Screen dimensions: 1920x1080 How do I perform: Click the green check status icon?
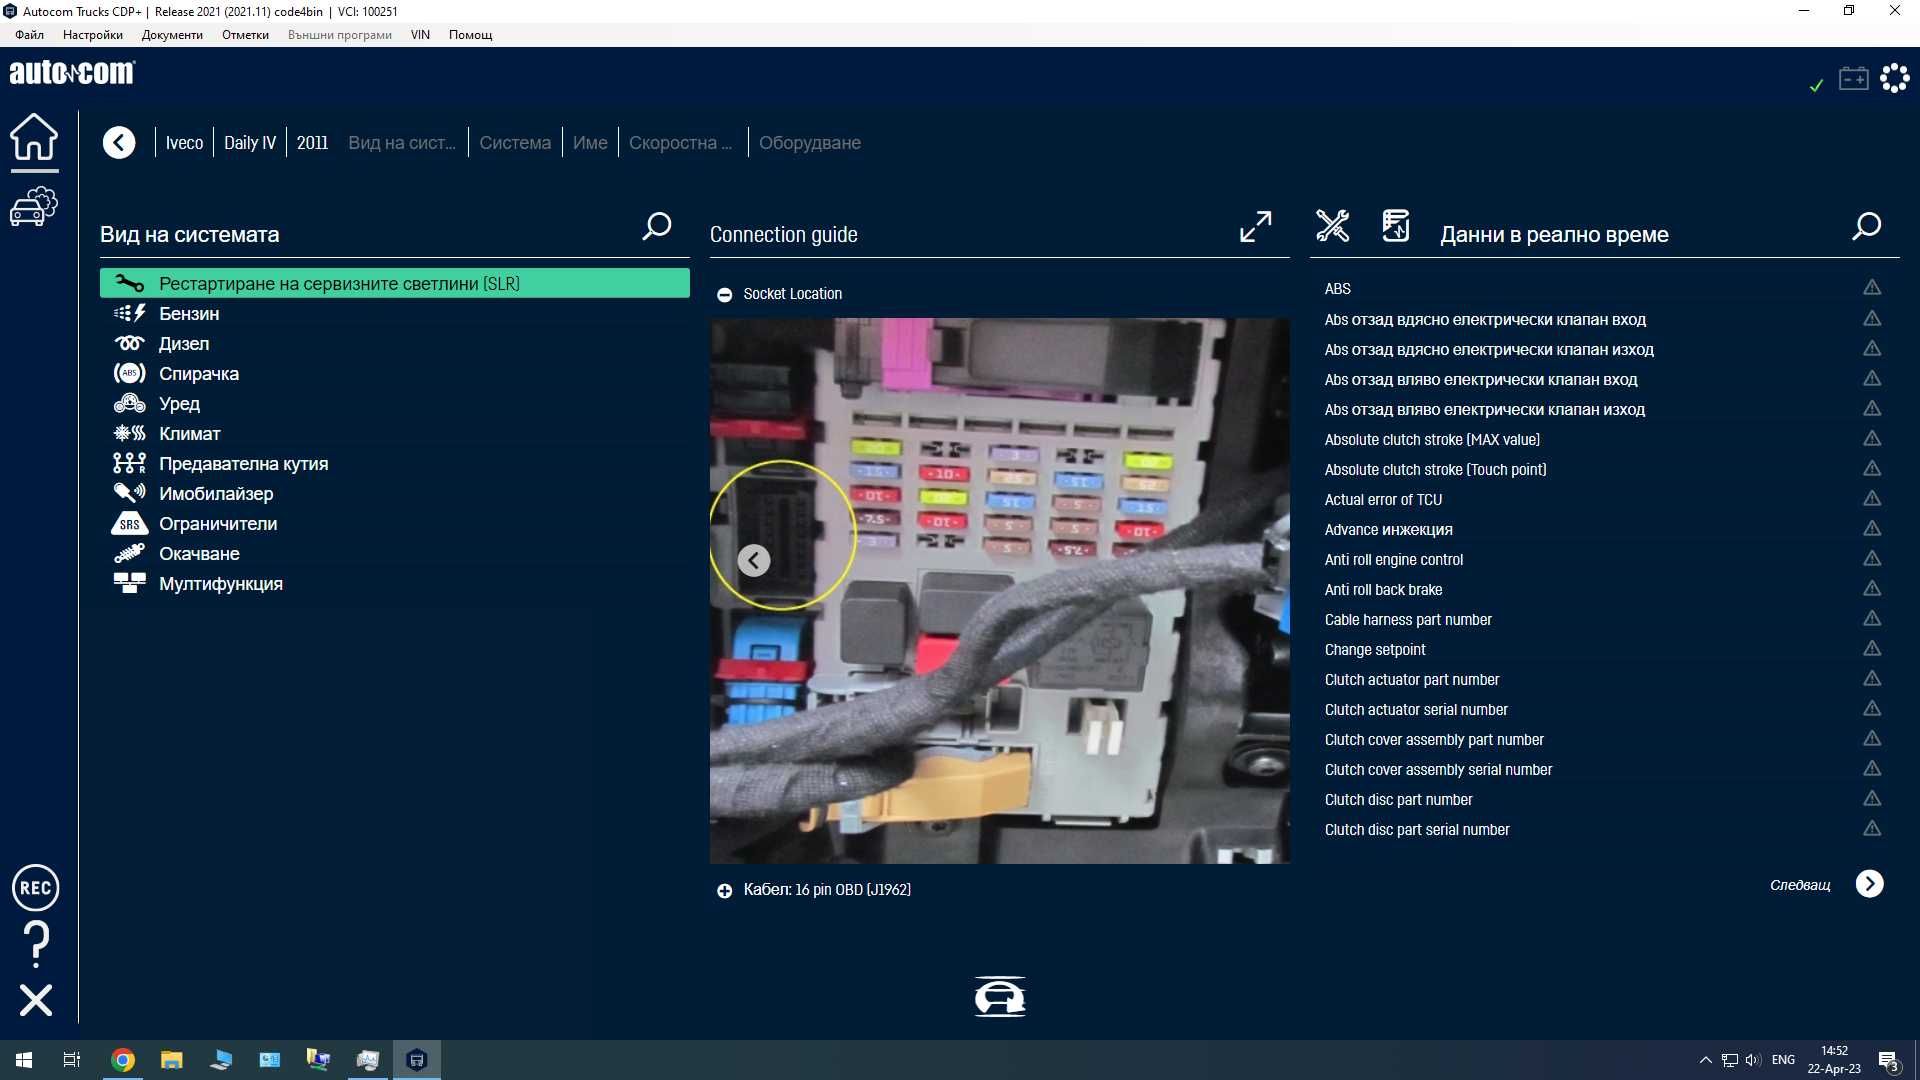(x=1816, y=85)
